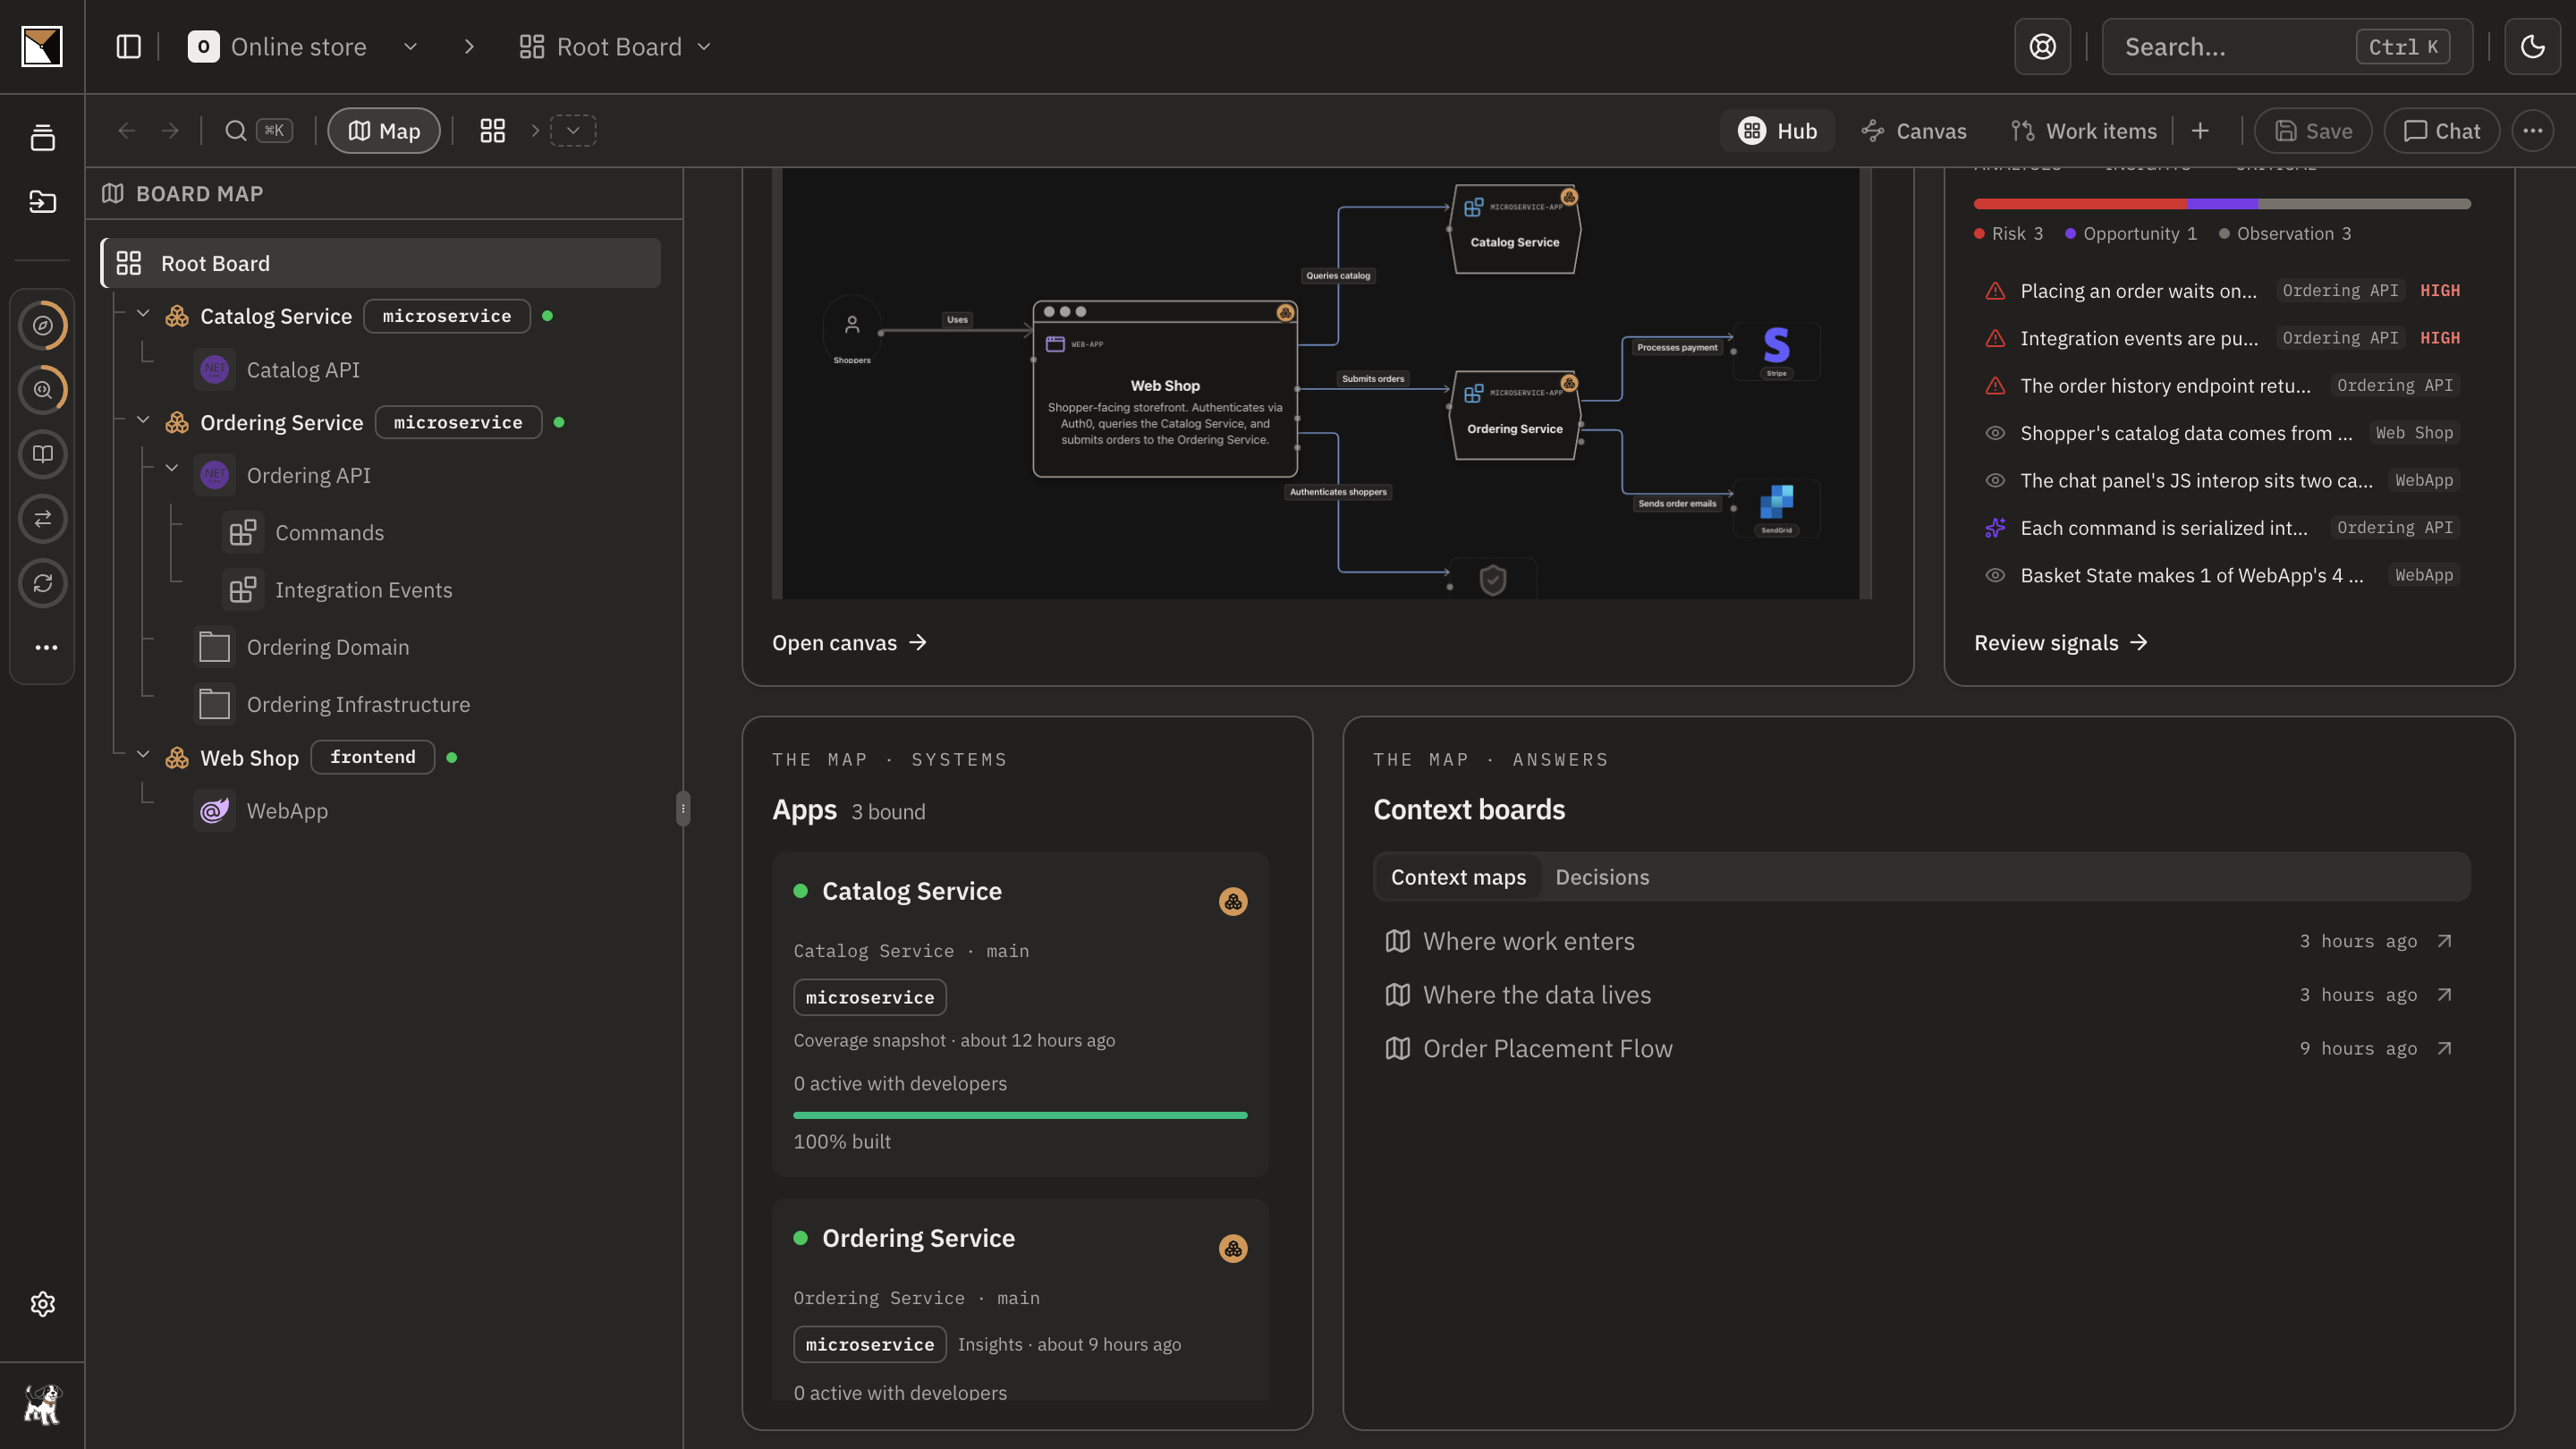Click the swap arrows icon in left rail
Screen dimensions: 2576x1449
point(42,518)
